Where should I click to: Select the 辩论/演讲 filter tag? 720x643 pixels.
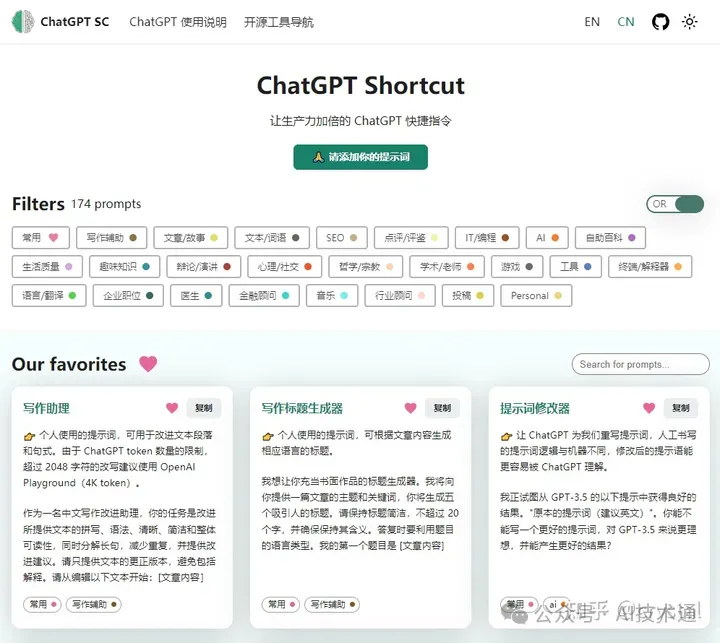click(203, 266)
